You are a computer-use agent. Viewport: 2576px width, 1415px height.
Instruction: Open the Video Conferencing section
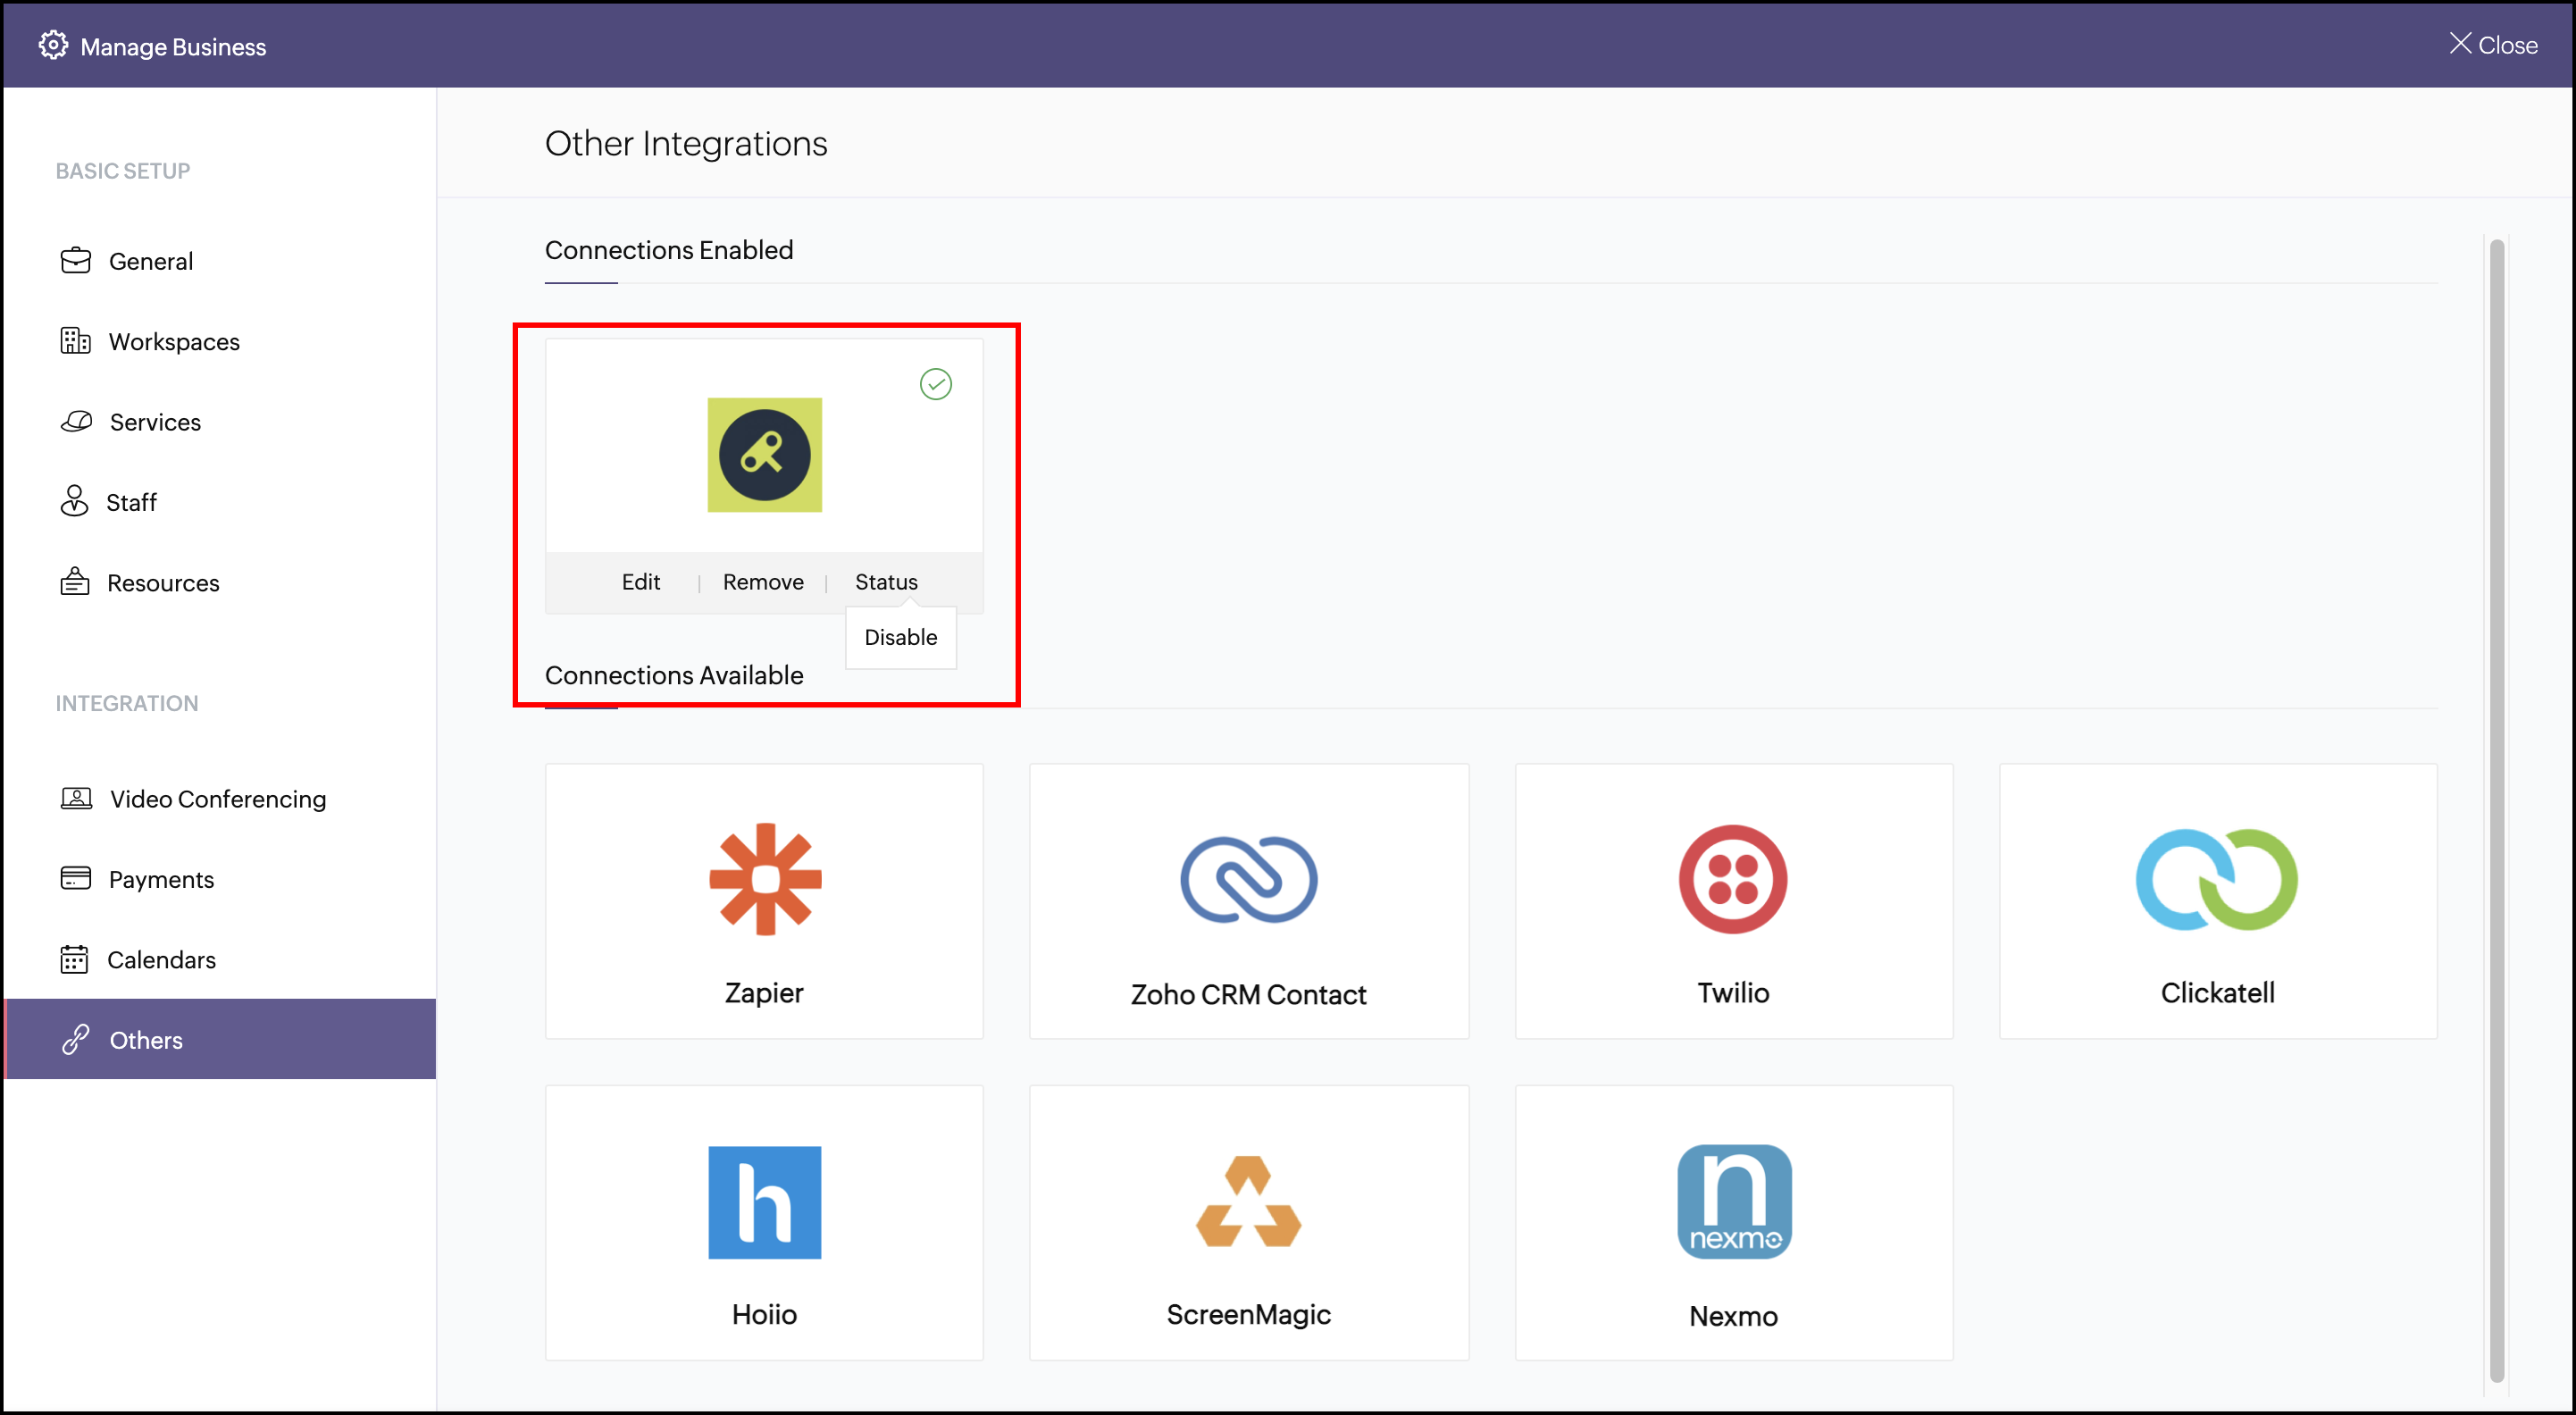[217, 799]
